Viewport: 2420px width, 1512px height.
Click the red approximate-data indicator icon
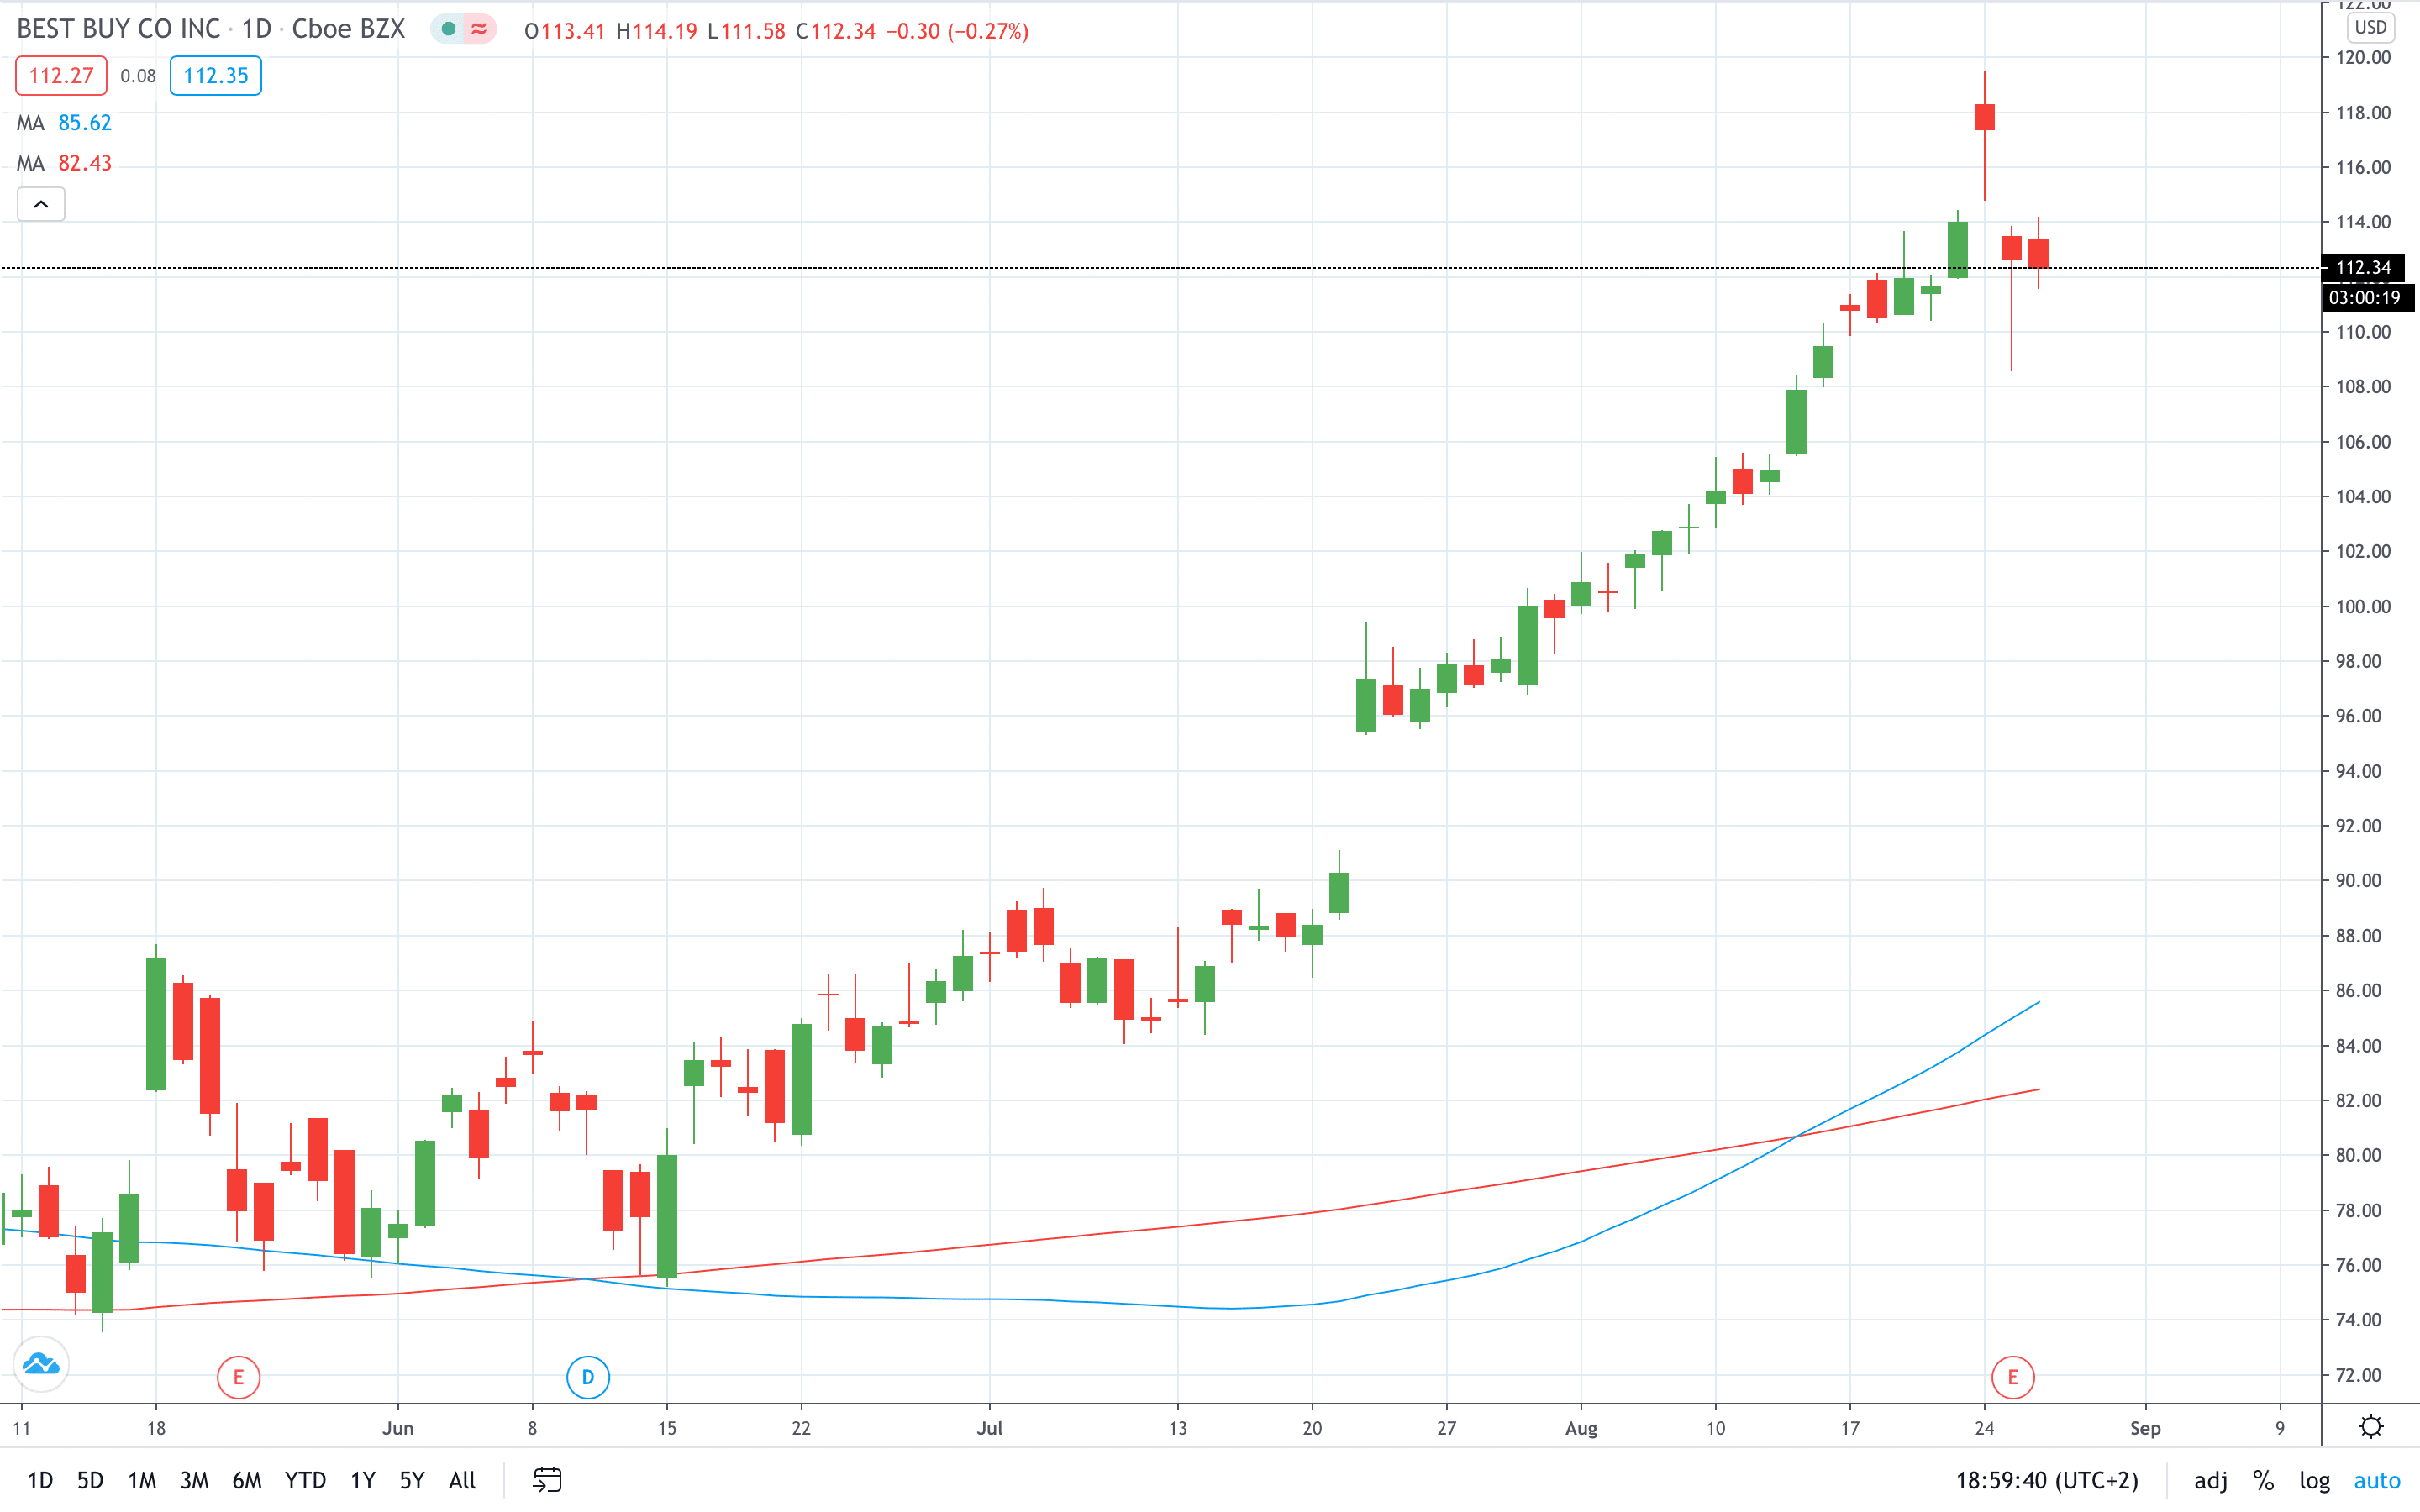479,30
